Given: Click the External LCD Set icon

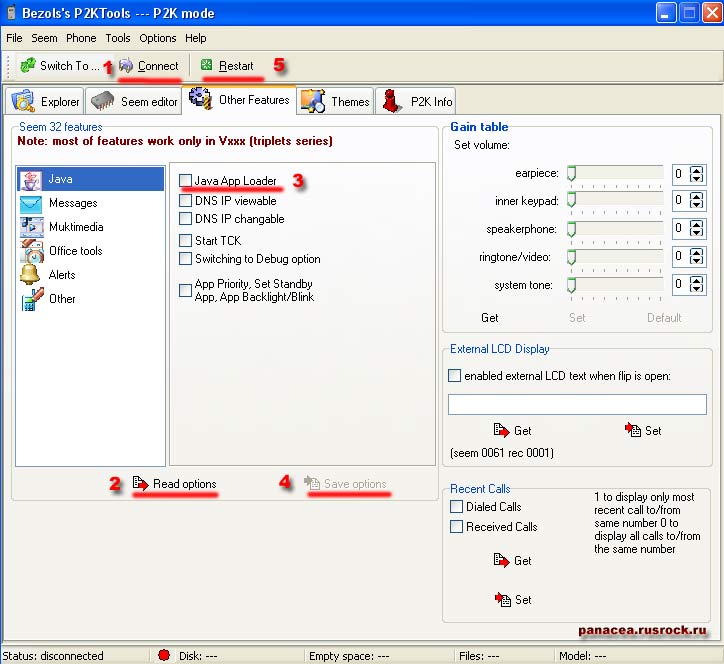Looking at the screenshot, I should 633,430.
